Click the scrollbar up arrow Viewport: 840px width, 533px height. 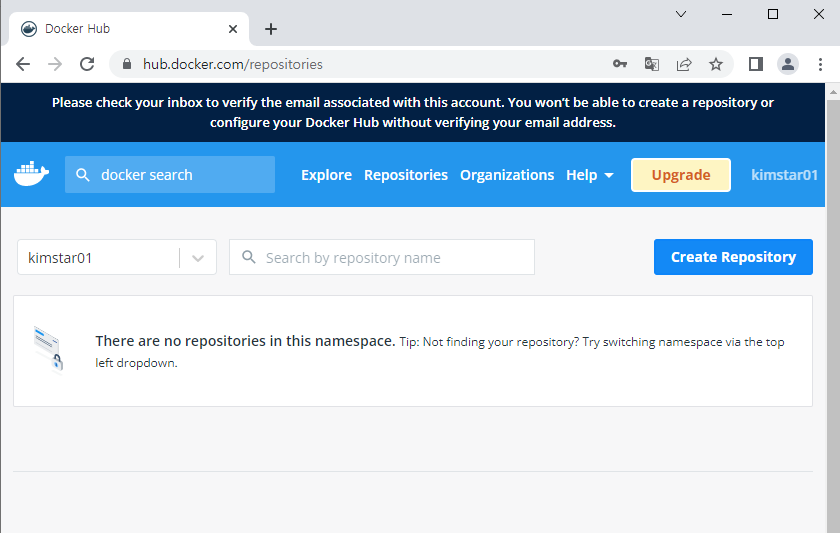pyautogui.click(x=833, y=92)
